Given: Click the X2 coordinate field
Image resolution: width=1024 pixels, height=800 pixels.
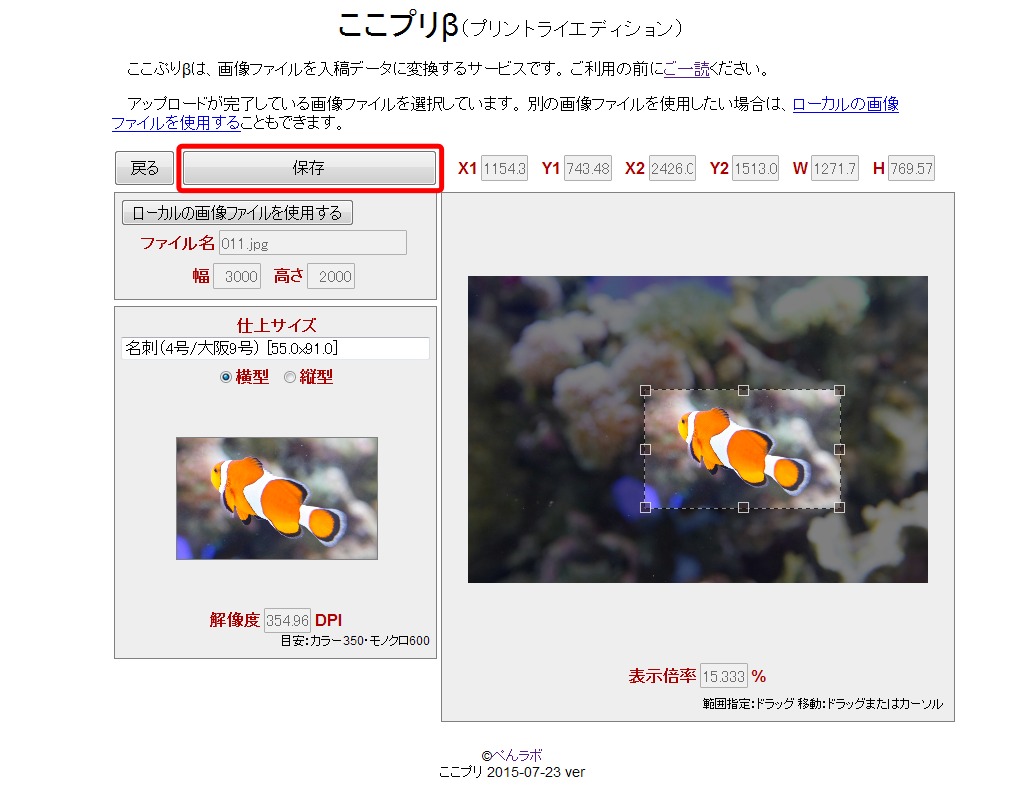Looking at the screenshot, I should 673,168.
